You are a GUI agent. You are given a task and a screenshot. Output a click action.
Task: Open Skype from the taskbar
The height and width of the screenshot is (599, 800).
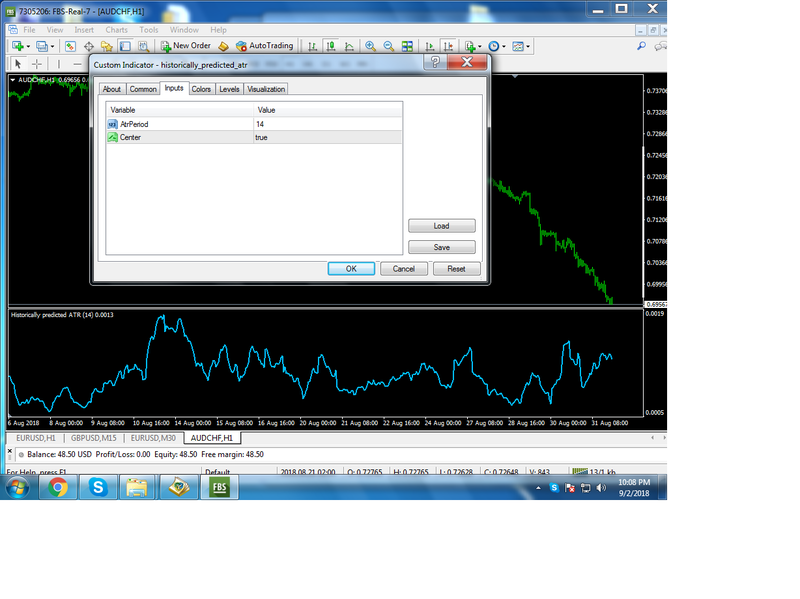tap(98, 487)
